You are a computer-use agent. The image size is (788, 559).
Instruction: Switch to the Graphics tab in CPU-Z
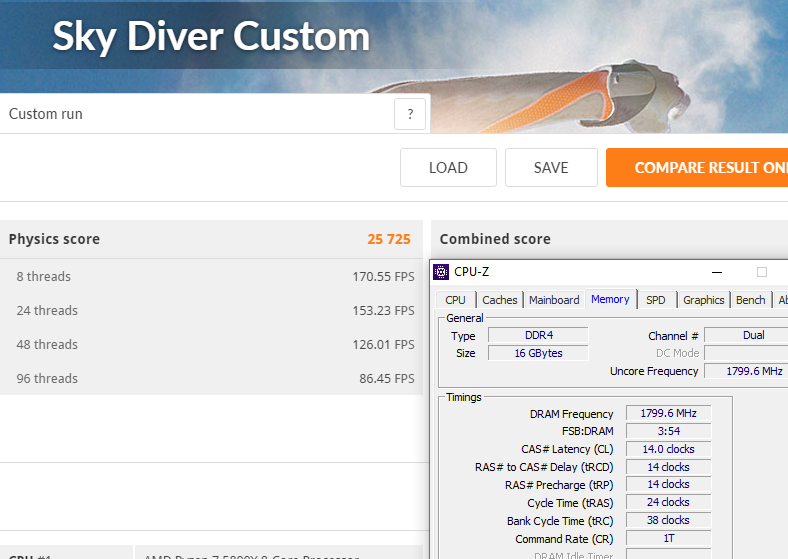704,300
